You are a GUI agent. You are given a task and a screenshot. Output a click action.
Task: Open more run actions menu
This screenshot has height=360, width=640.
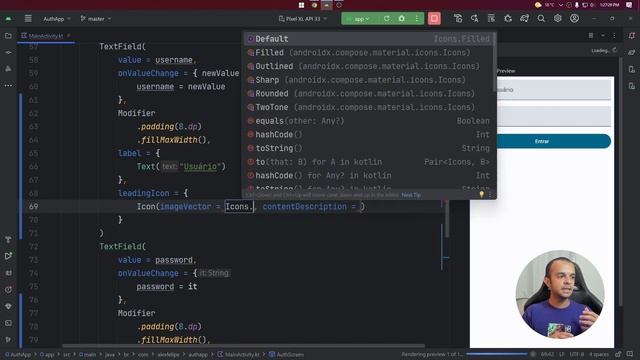pos(417,18)
